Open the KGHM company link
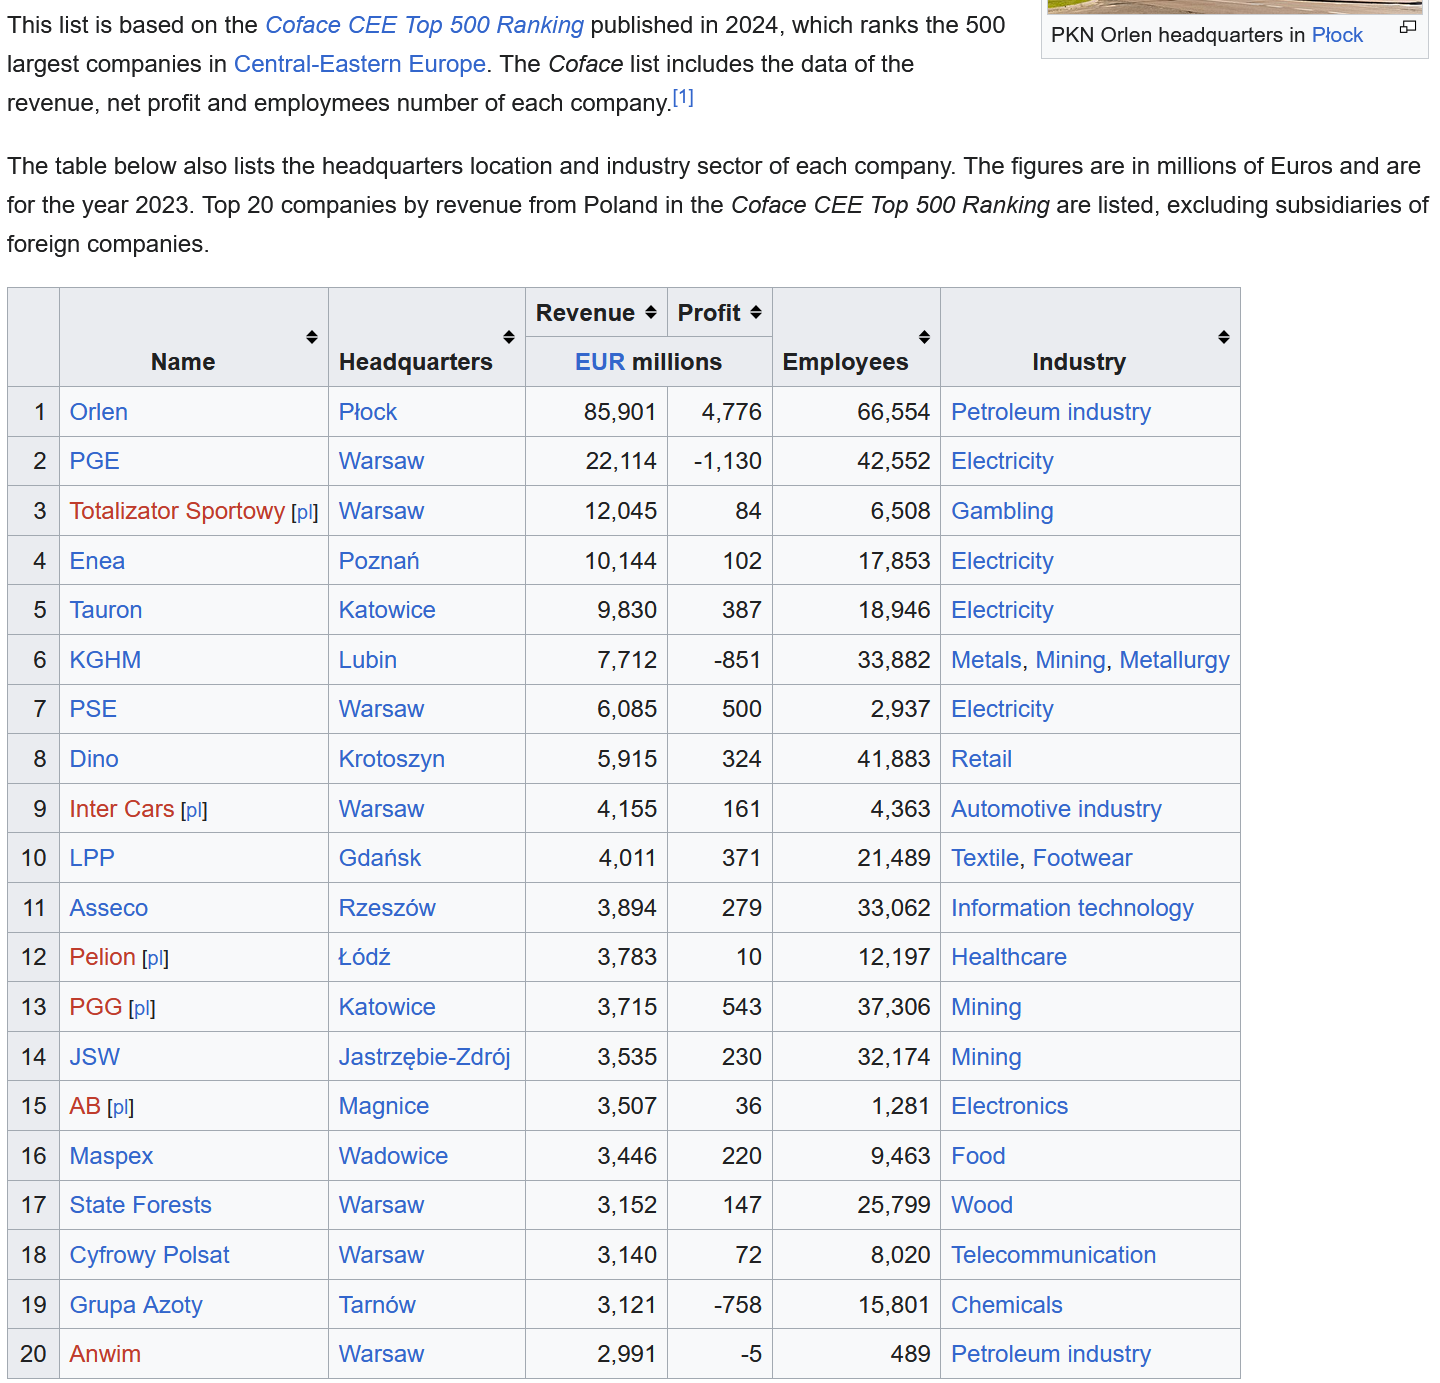 (x=105, y=660)
